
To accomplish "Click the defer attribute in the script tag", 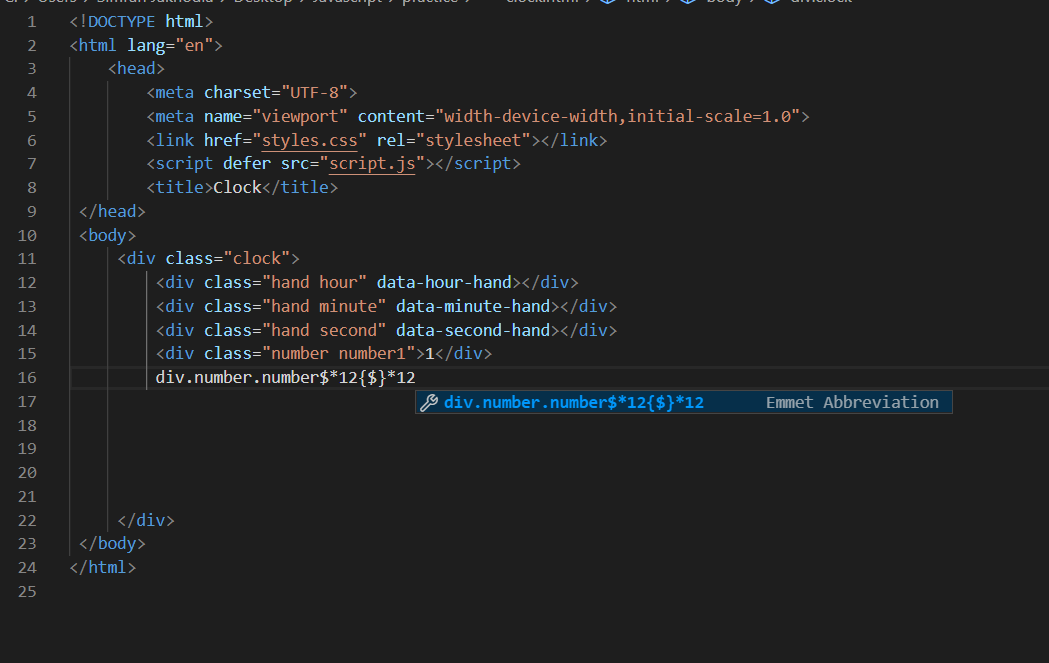I will click(x=246, y=163).
